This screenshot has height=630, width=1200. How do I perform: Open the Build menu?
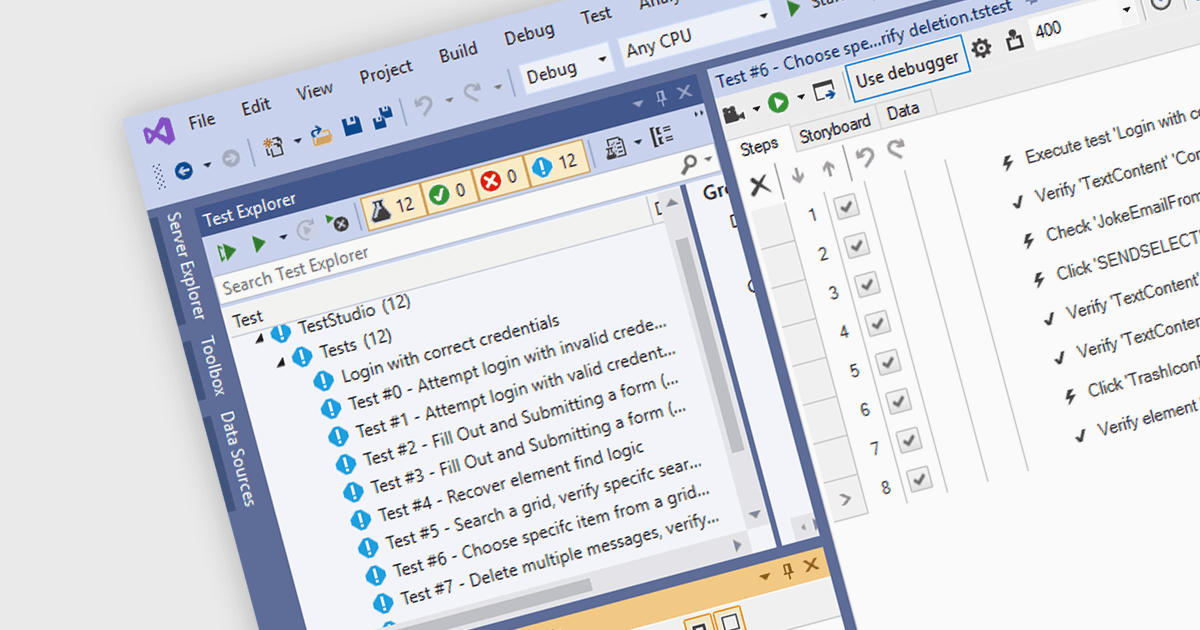[458, 52]
